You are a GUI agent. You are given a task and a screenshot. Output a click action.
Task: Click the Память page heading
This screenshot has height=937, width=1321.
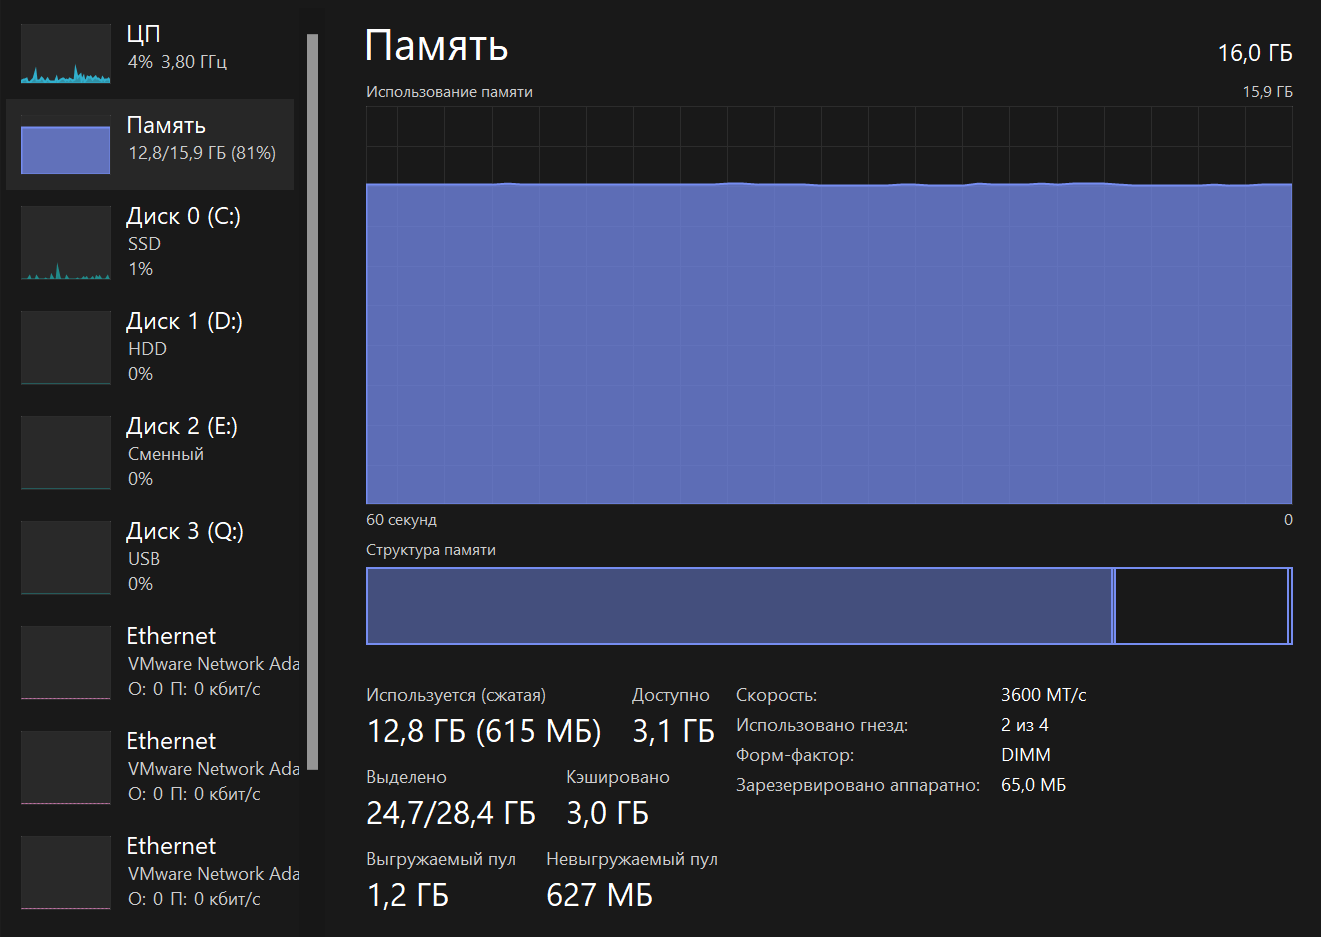pyautogui.click(x=436, y=46)
